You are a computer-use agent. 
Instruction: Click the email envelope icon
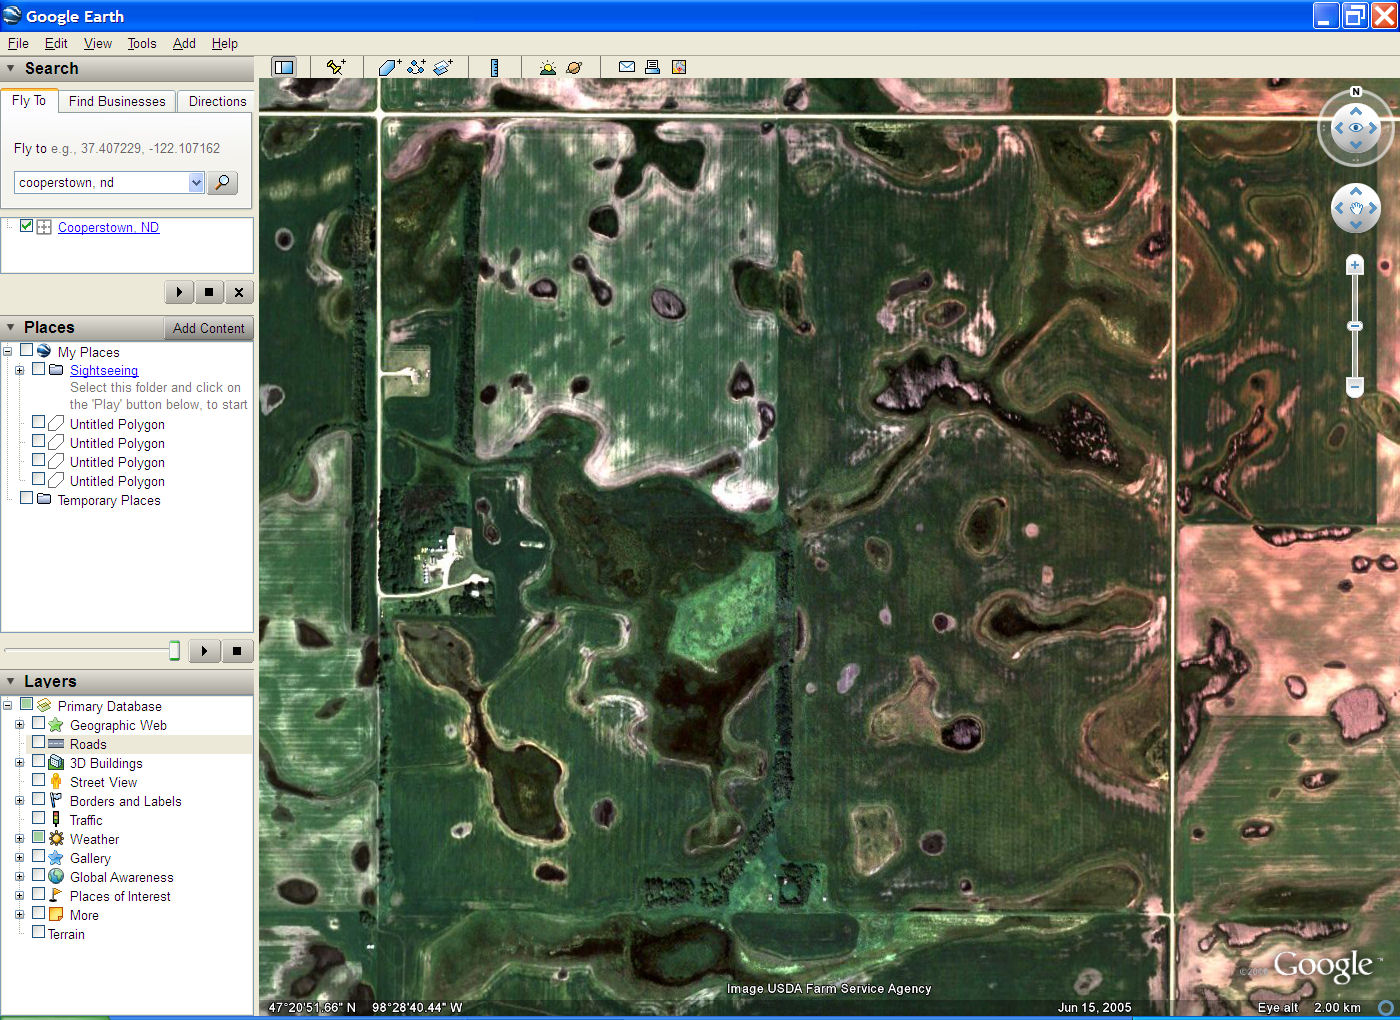627,67
